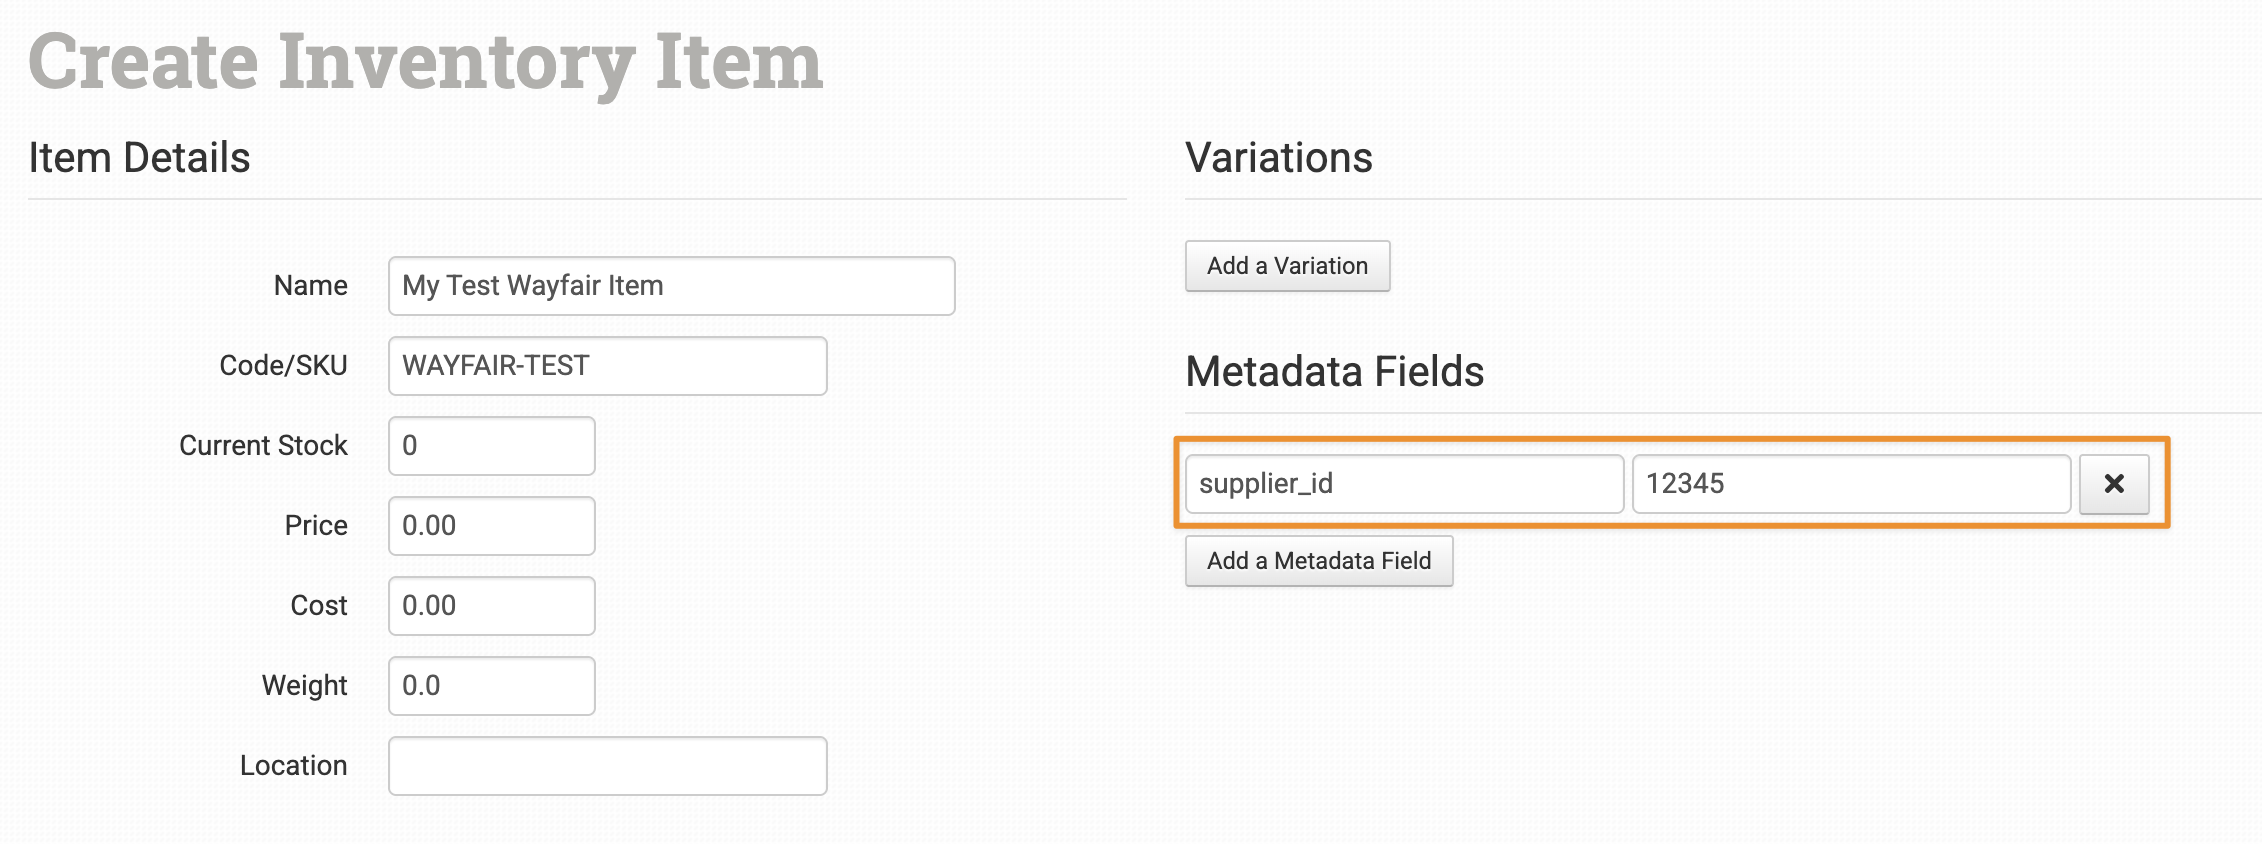
Task: Click into the Code/SKU text box
Action: [607, 366]
